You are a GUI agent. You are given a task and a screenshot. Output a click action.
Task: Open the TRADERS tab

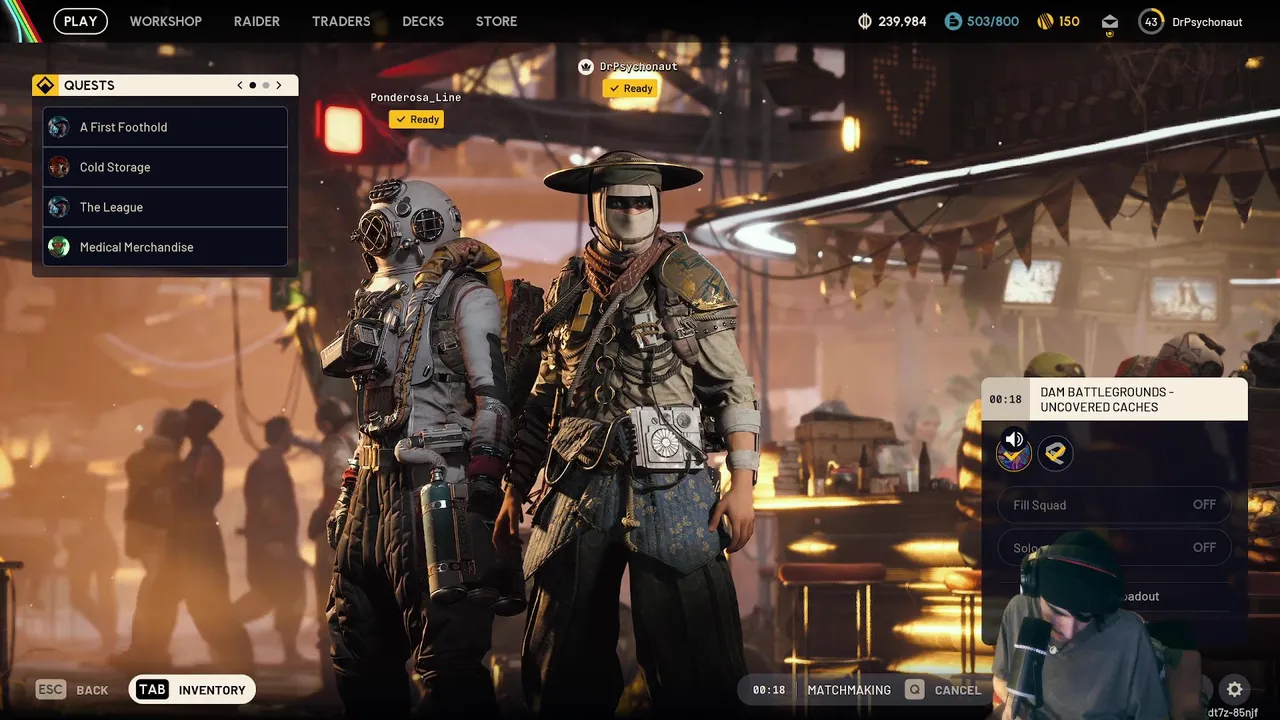(x=341, y=21)
